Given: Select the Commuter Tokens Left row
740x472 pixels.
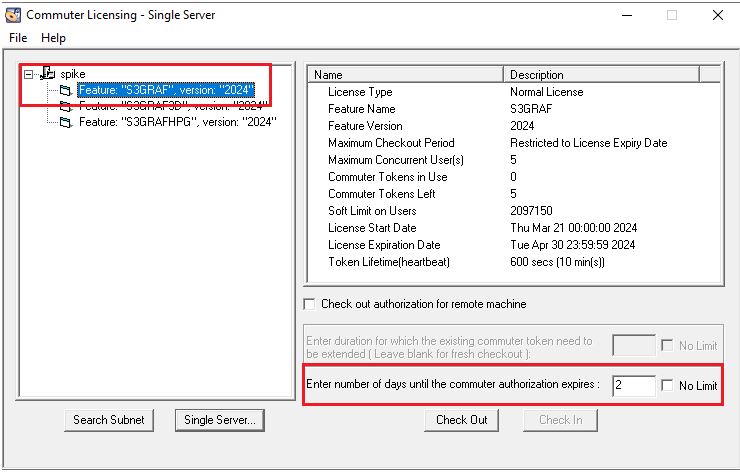Looking at the screenshot, I should (x=514, y=194).
